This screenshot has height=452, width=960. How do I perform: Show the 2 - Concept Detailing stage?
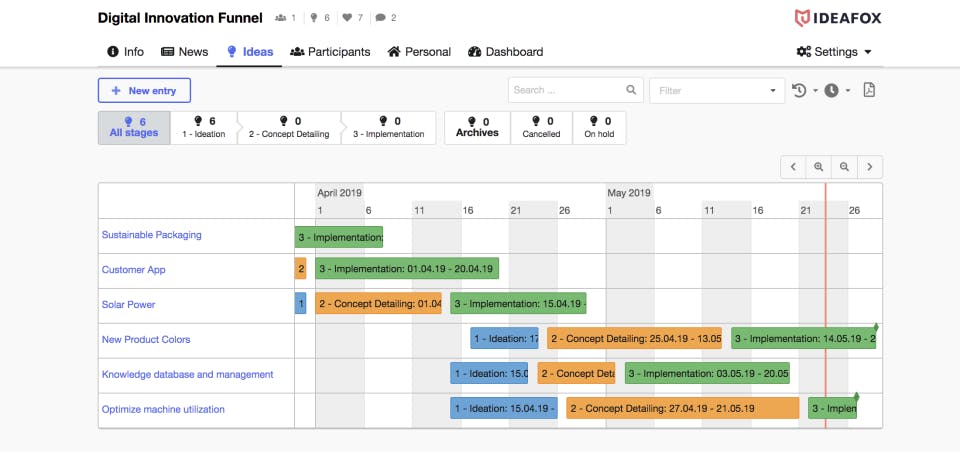(289, 128)
